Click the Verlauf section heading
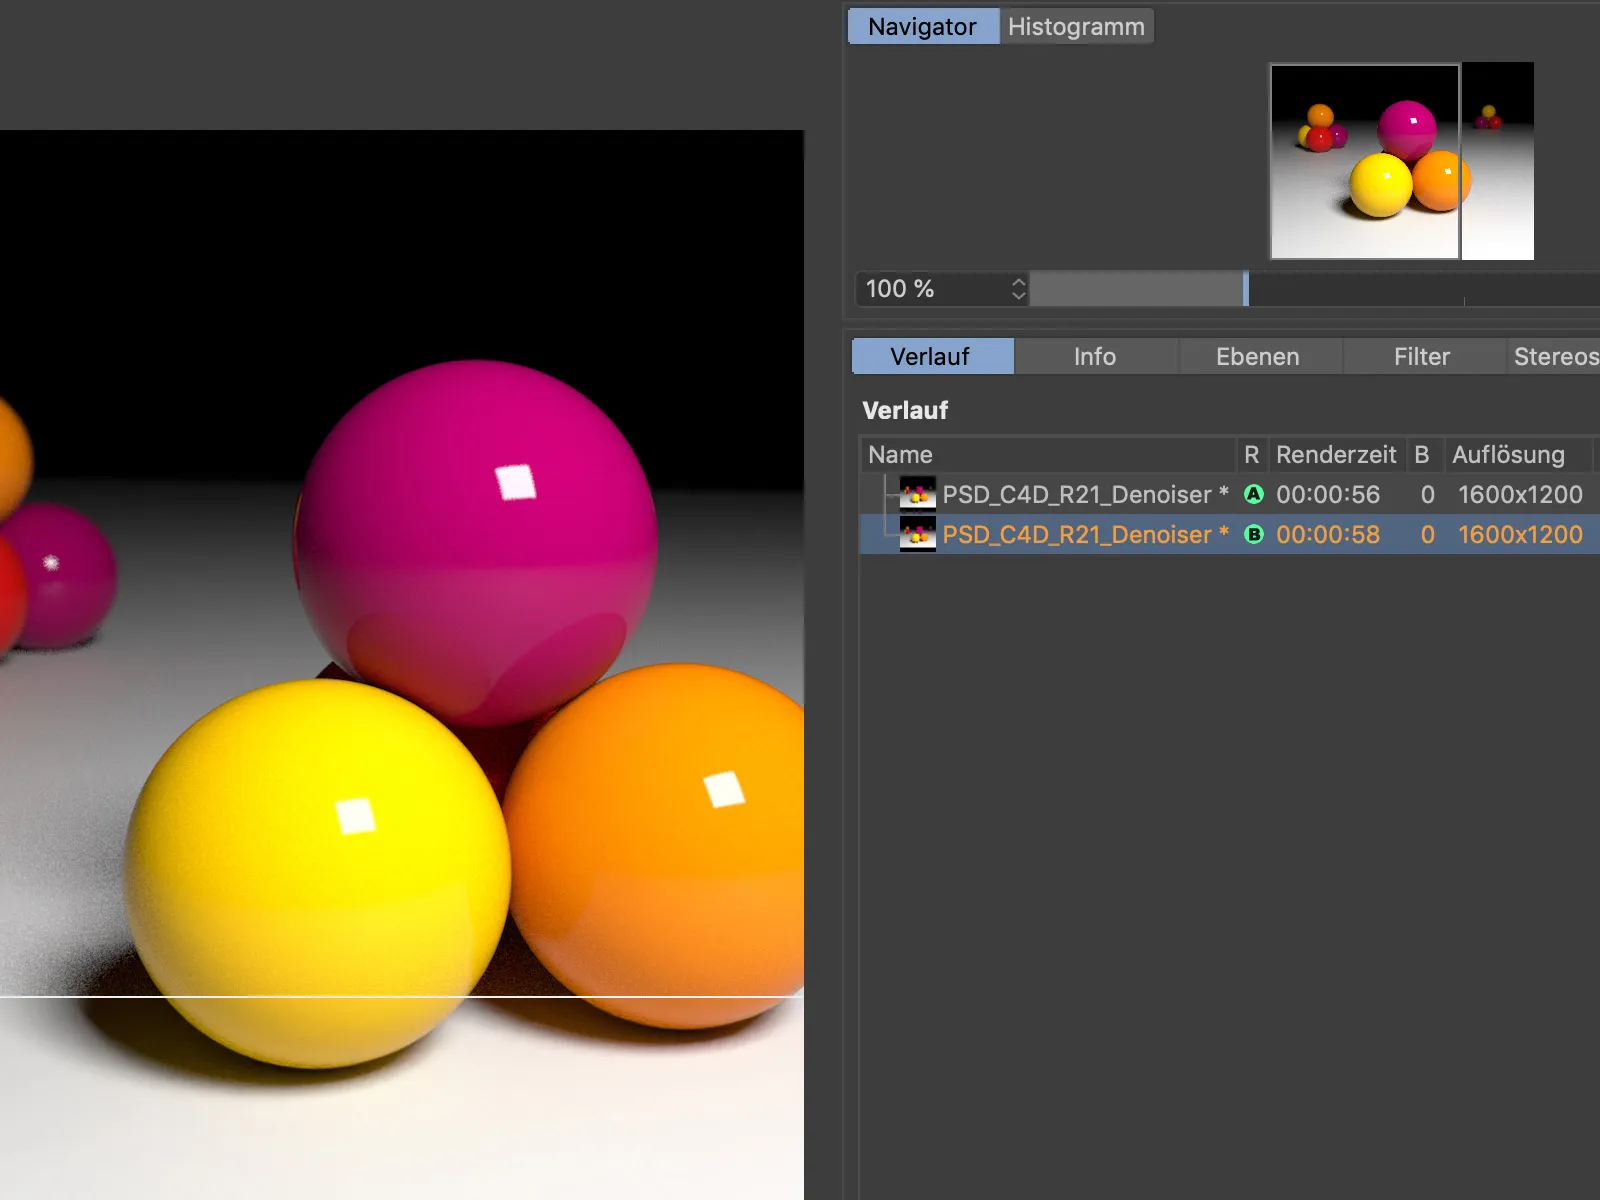 (905, 410)
